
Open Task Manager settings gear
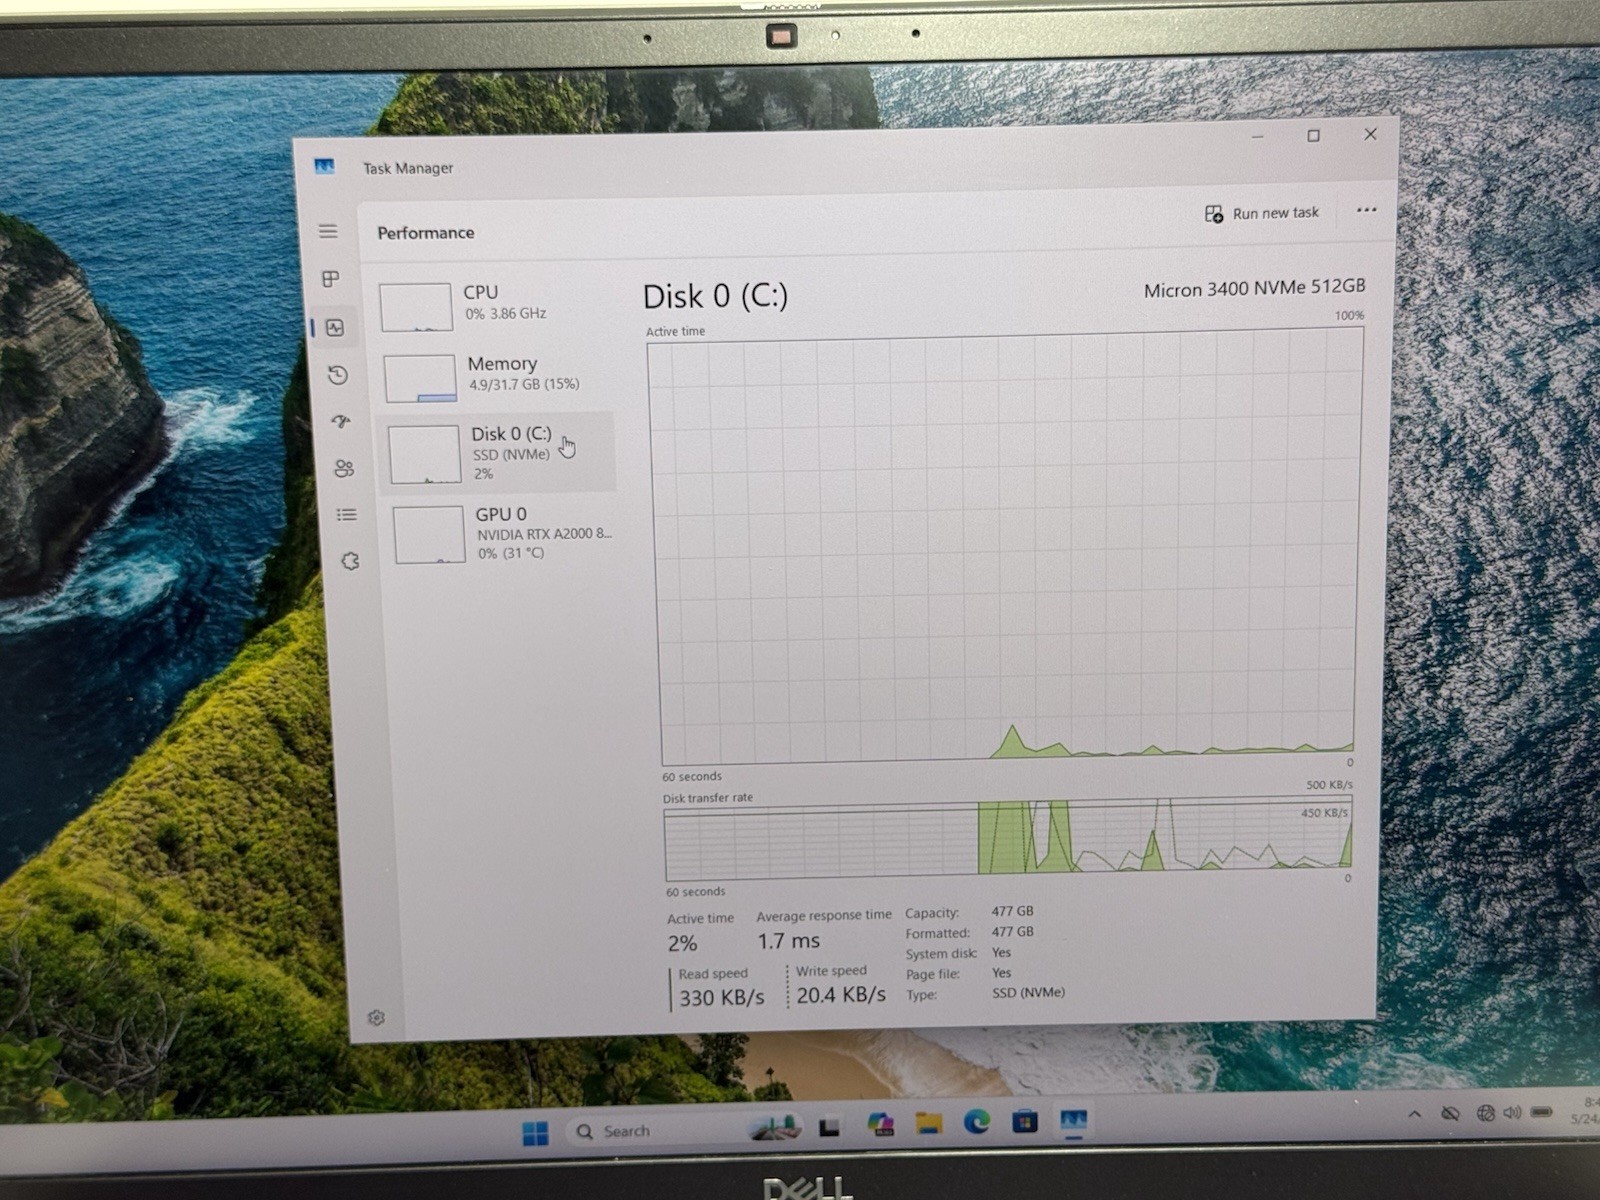click(376, 1018)
